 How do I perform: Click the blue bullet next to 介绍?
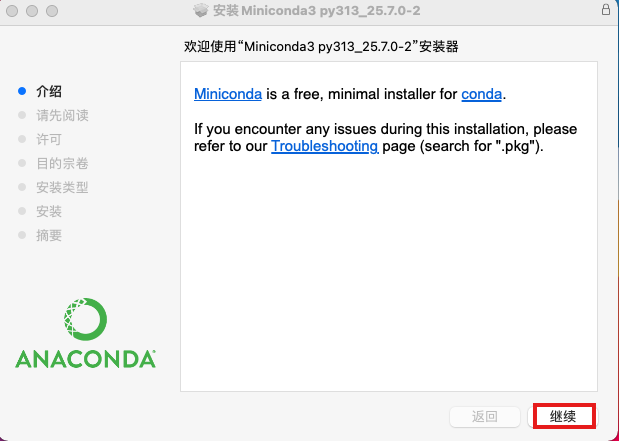(22, 91)
